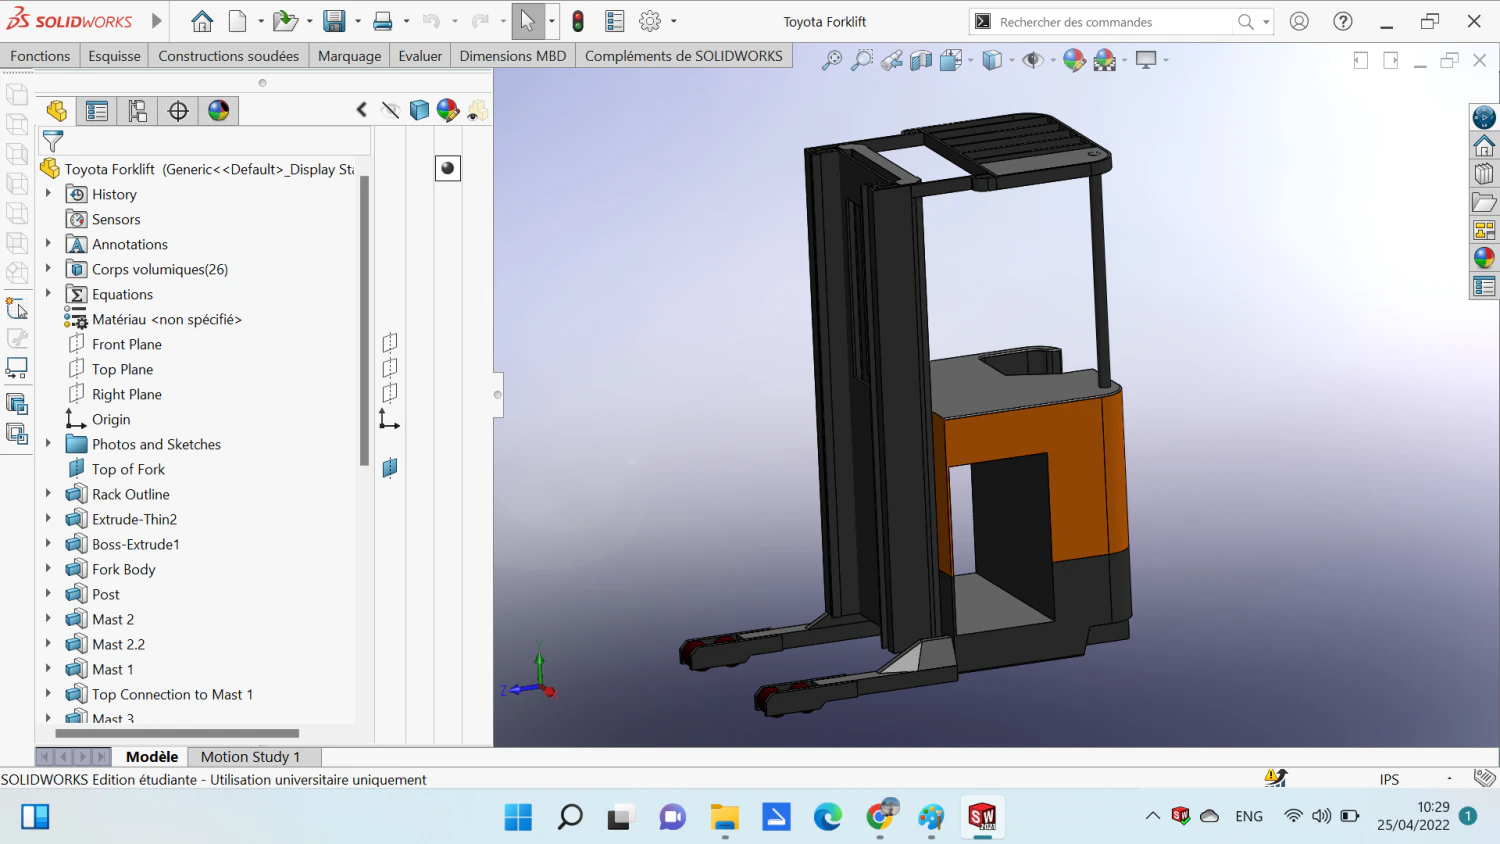Toggle Front Plane visibility in display pane
The image size is (1500, 844).
point(390,344)
